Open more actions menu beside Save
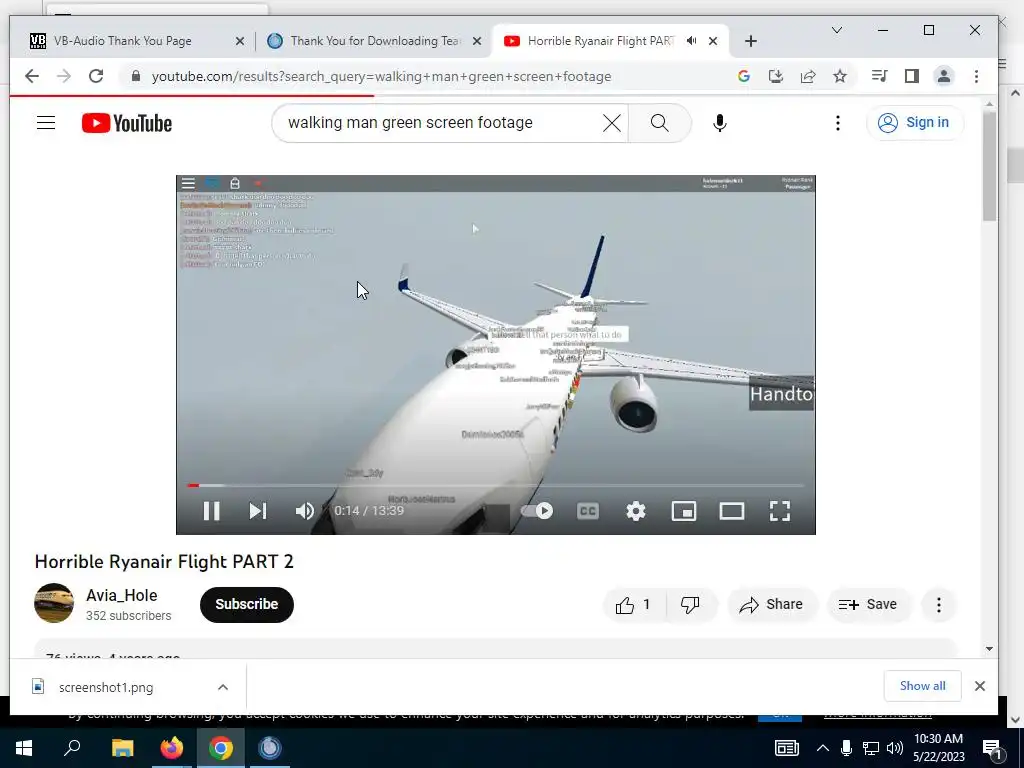This screenshot has width=1024, height=768. [x=938, y=605]
